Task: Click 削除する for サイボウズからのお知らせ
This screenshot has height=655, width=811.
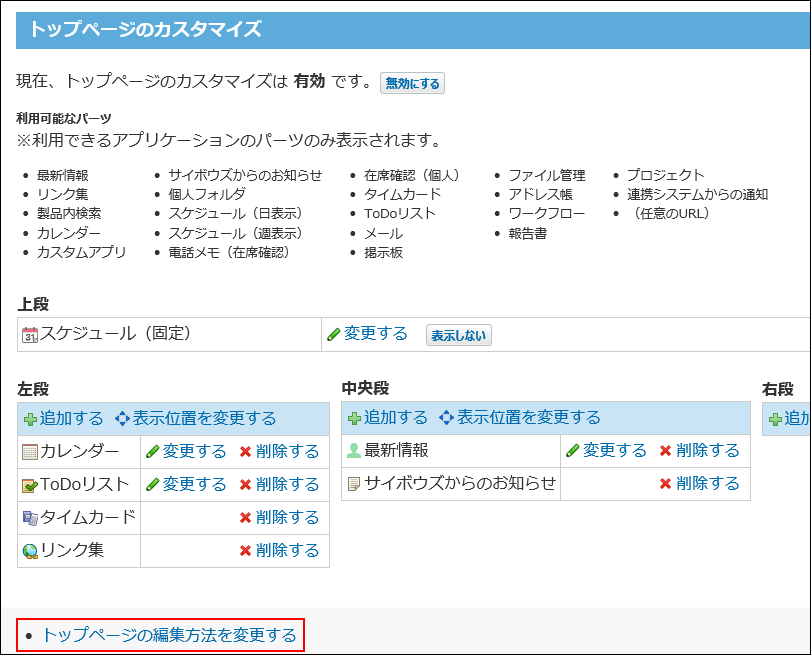Action: (708, 483)
